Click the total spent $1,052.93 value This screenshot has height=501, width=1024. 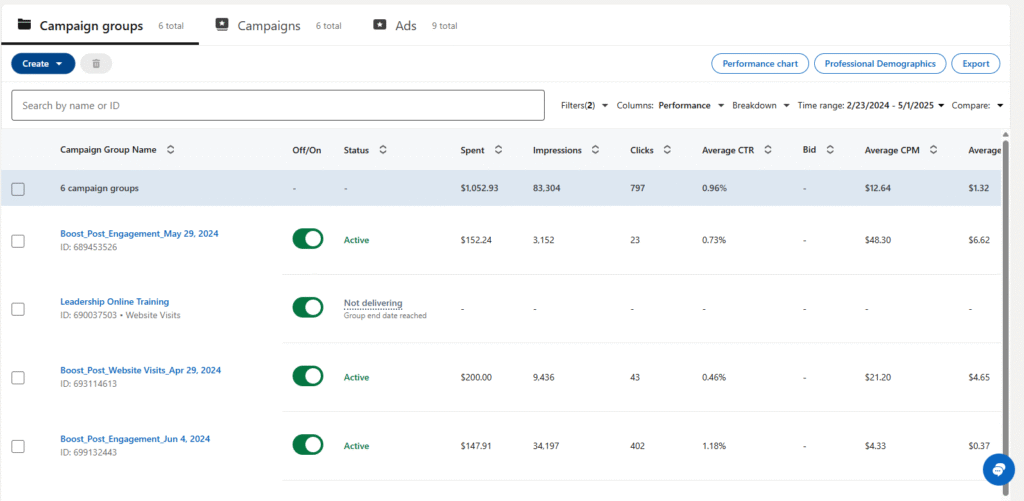tap(479, 188)
